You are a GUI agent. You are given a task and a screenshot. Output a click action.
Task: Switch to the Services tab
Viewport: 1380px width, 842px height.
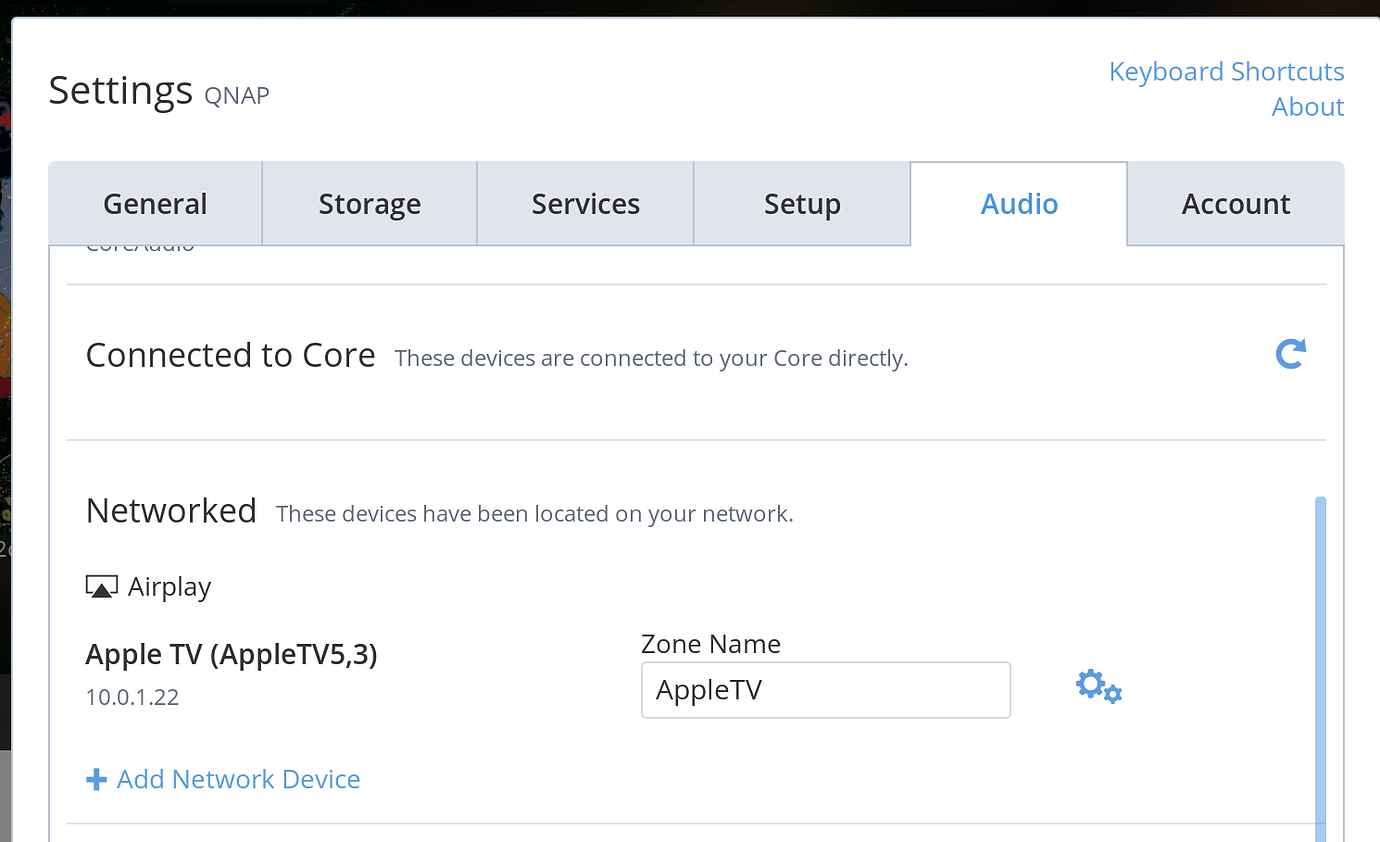pos(585,203)
